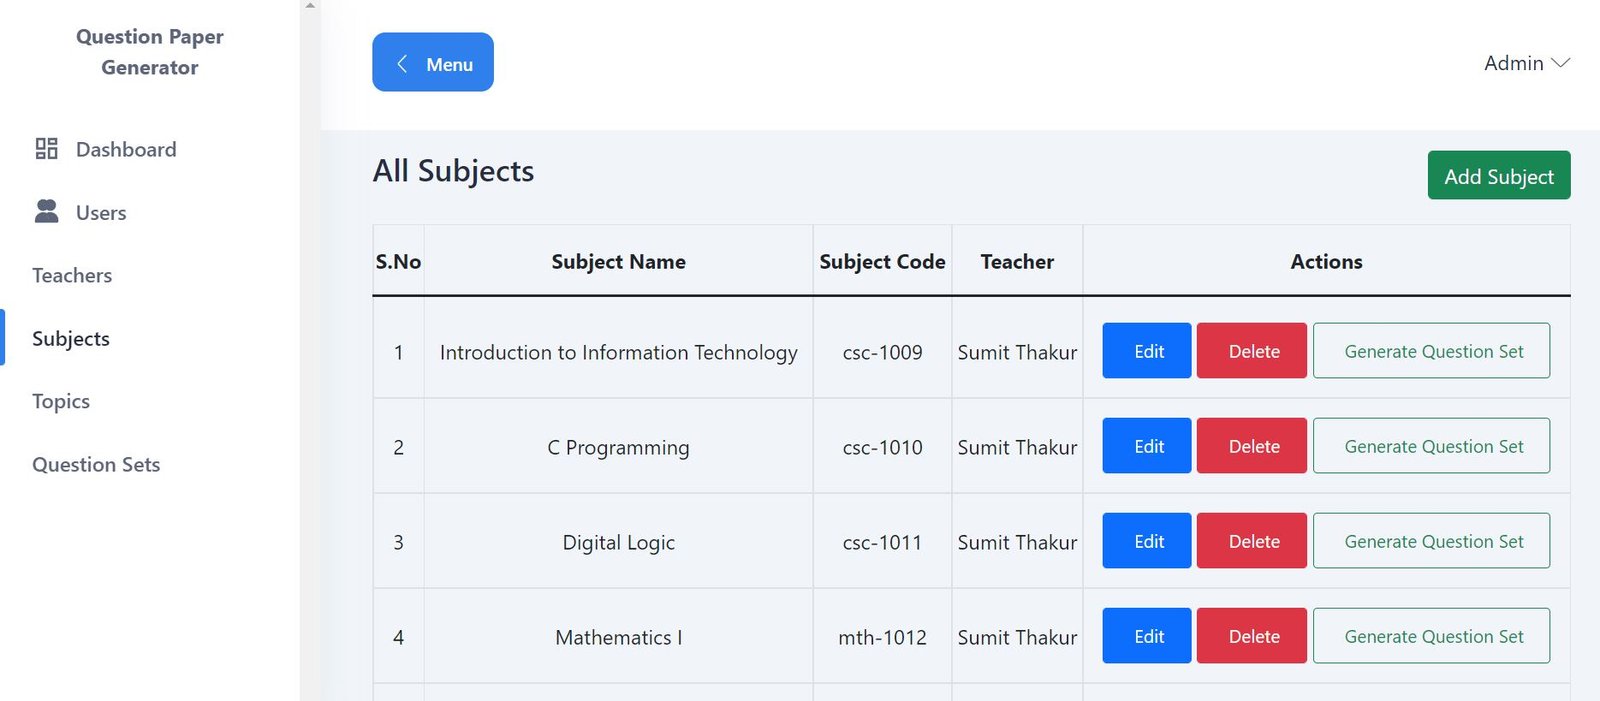Click the back chevron on Menu button
The width and height of the screenshot is (1600, 701).
pos(402,64)
